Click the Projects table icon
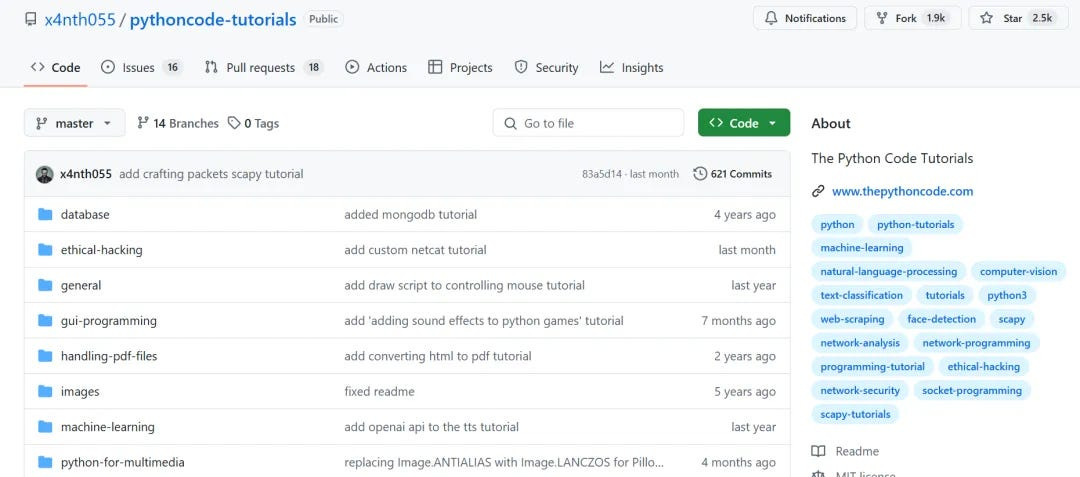This screenshot has height=477, width=1080. (435, 67)
